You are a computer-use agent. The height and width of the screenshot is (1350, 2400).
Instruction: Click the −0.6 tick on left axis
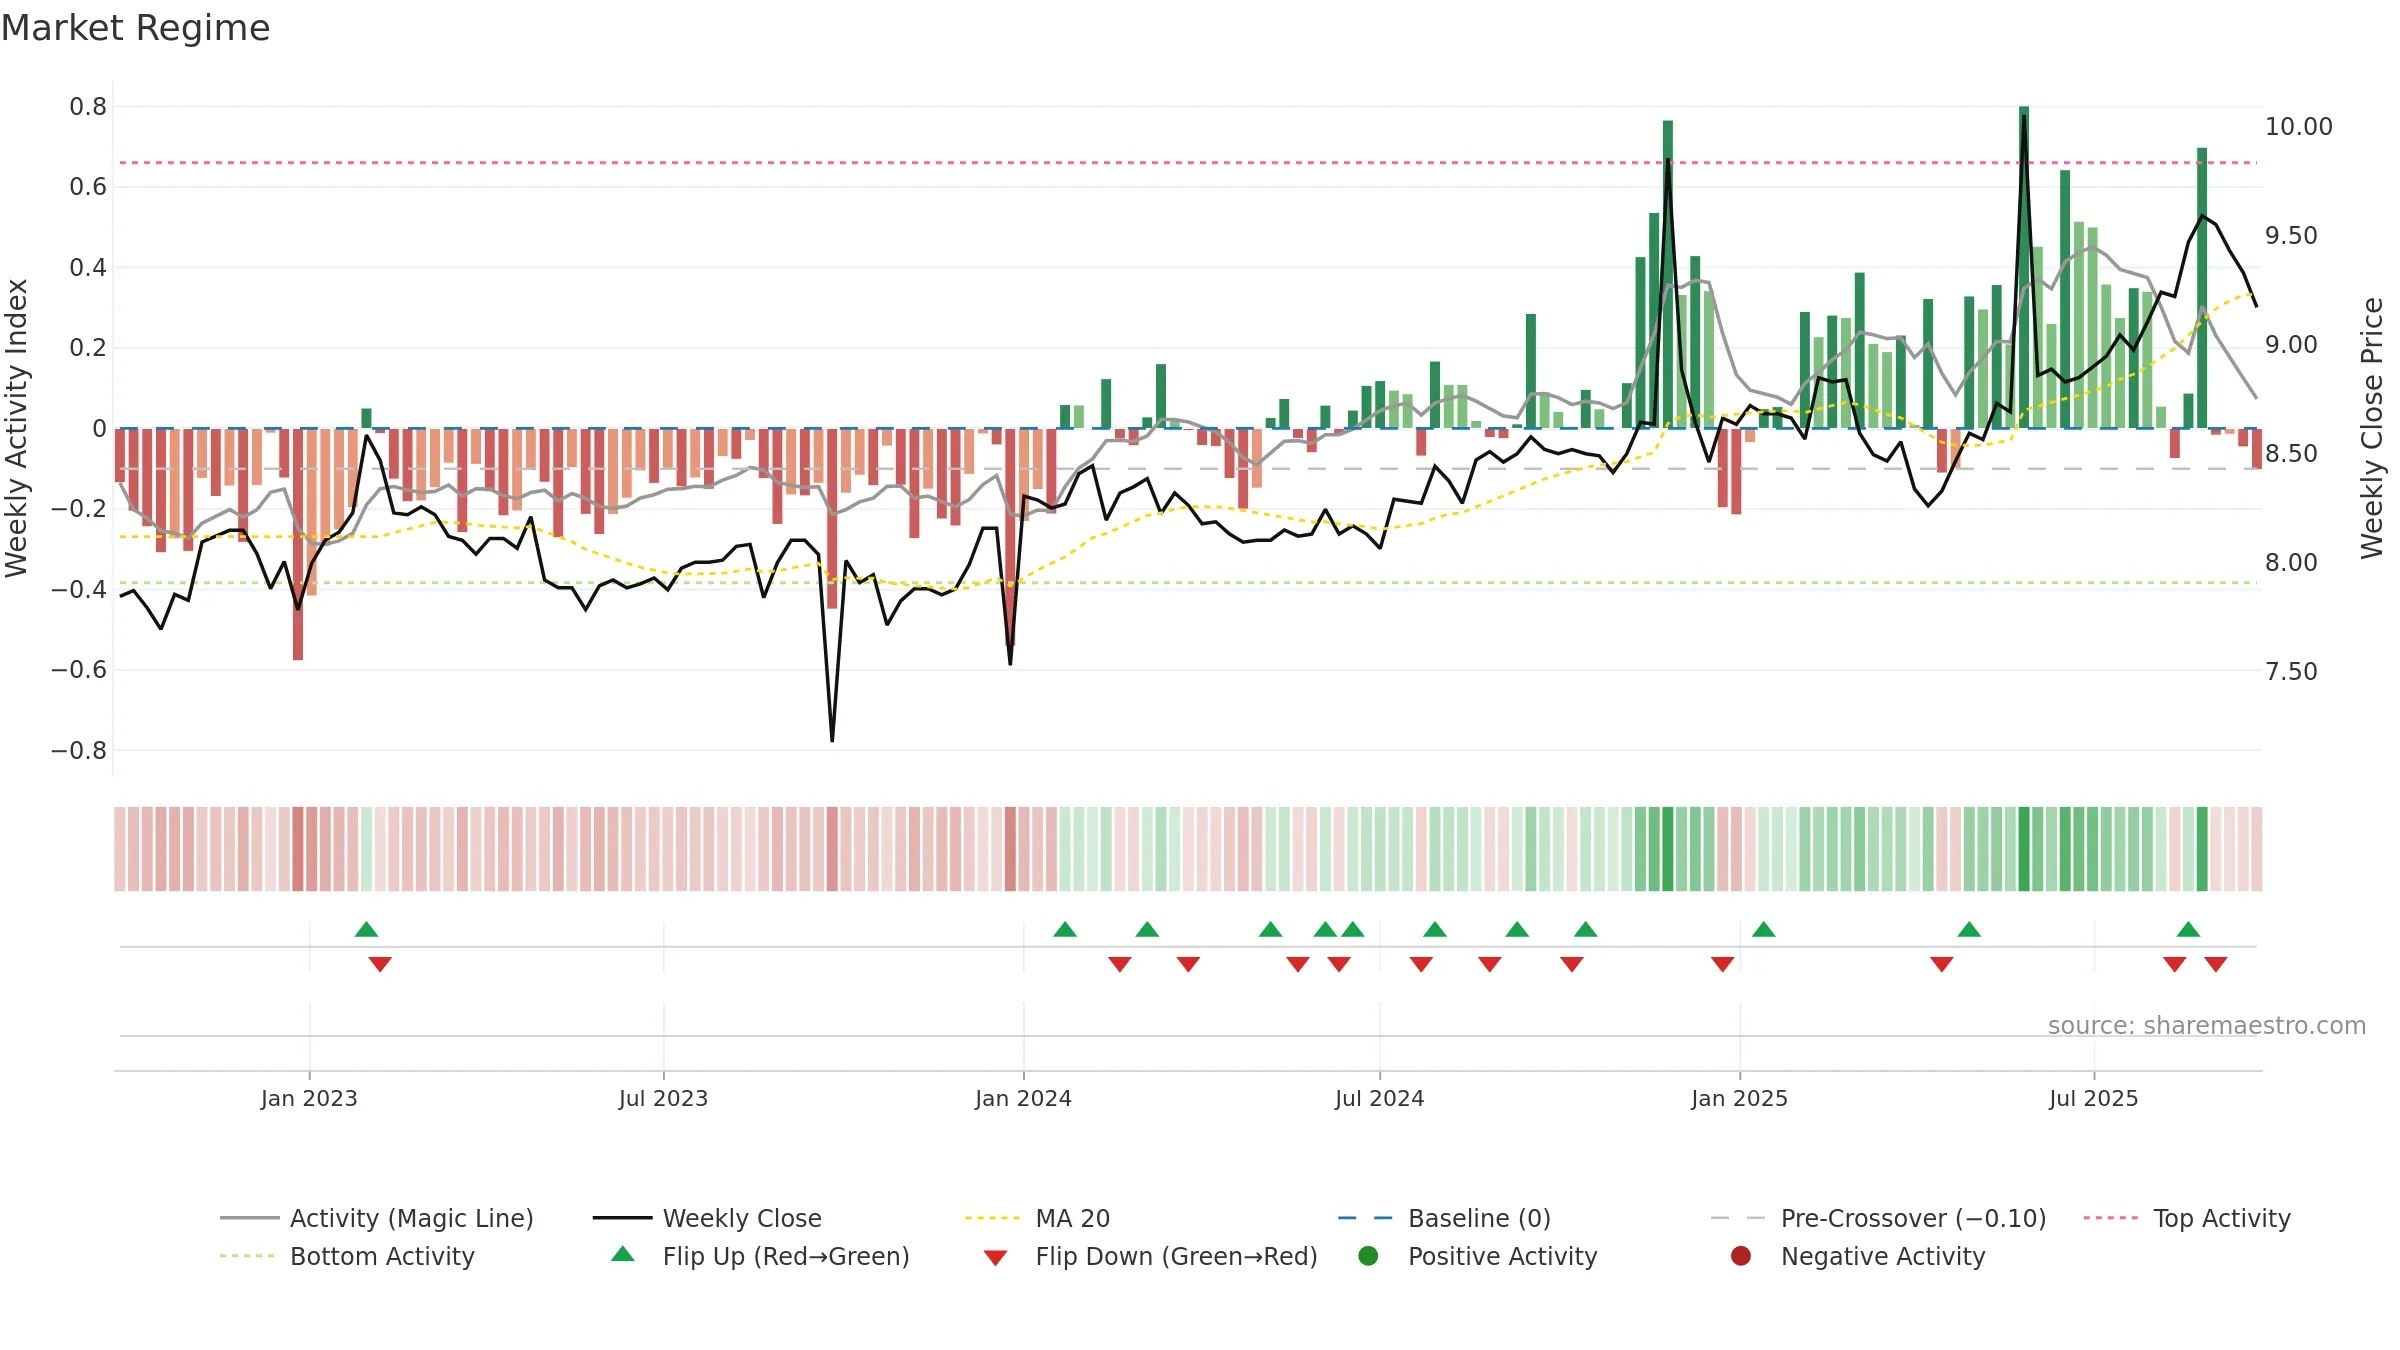pos(79,670)
